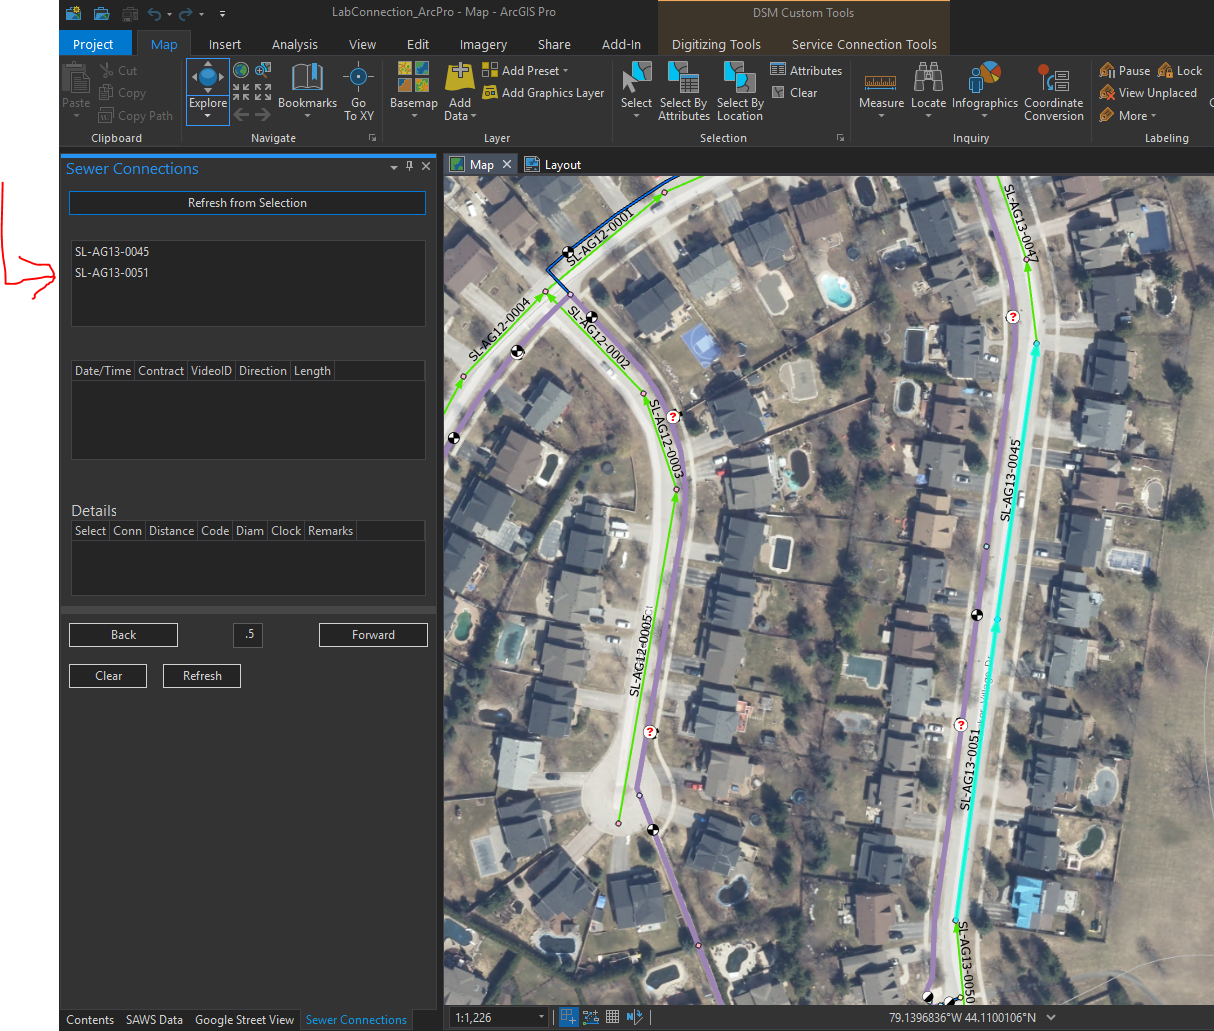The image size is (1214, 1031).
Task: Click the Select By Location icon
Action: 740,78
